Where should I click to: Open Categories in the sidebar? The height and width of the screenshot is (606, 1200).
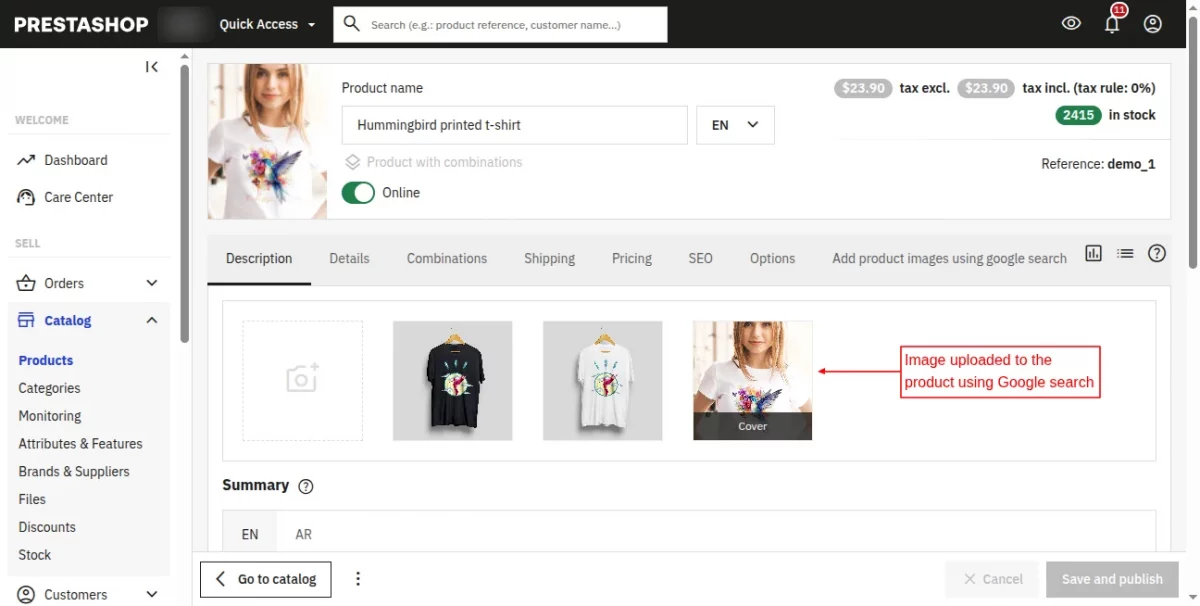49,388
